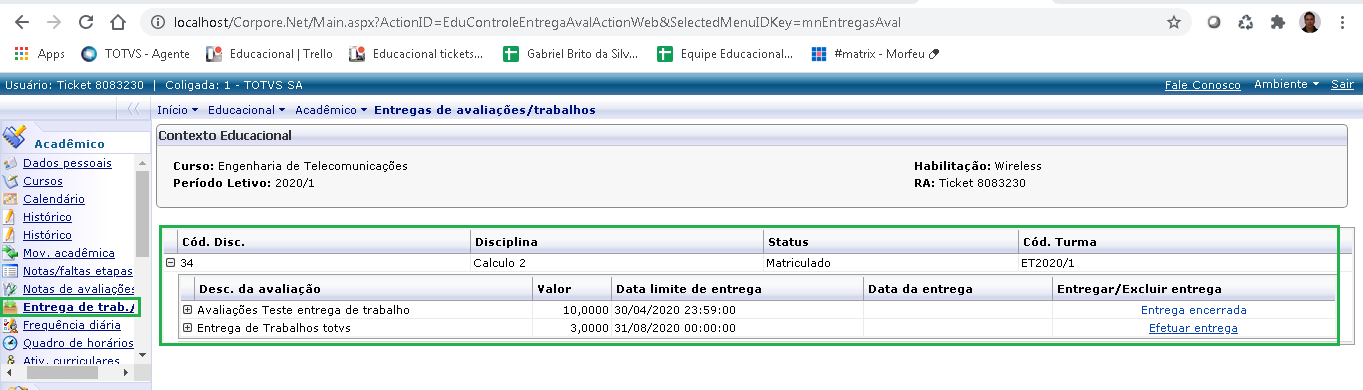Click the Fale Conosco link
This screenshot has height=390, width=1363.
coord(1203,85)
